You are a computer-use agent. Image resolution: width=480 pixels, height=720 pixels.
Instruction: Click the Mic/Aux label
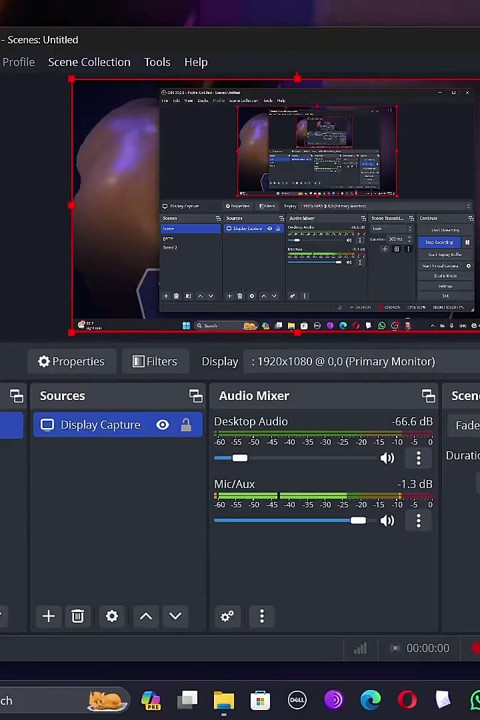[234, 484]
